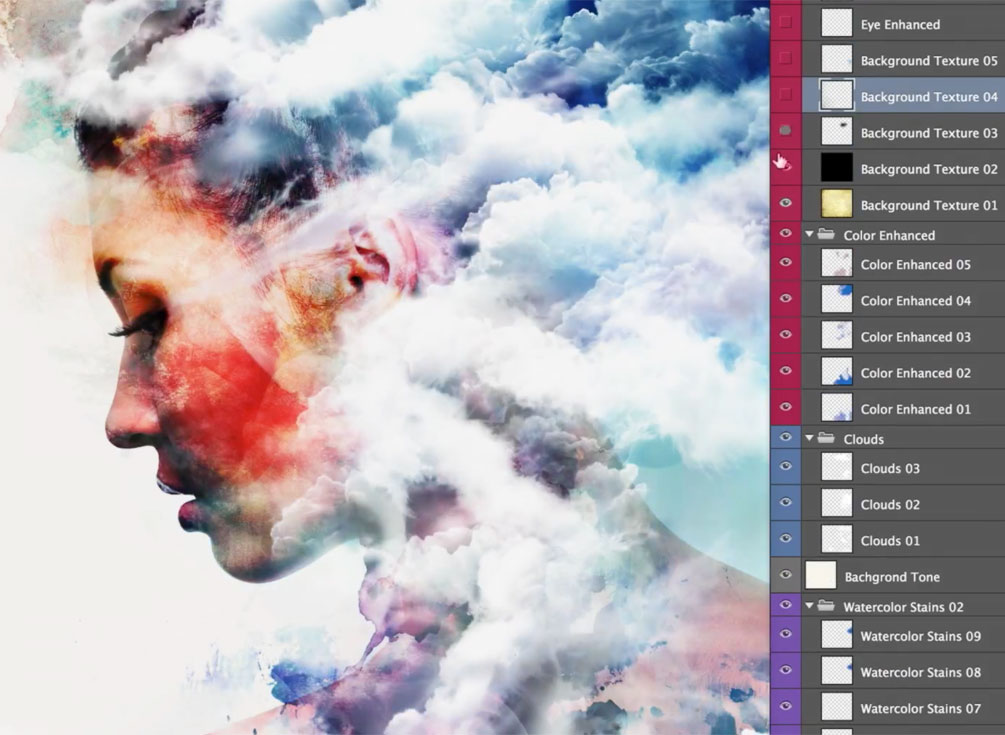The width and height of the screenshot is (1005, 735).
Task: Hide Color Enhanced 02 layer
Action: point(785,370)
